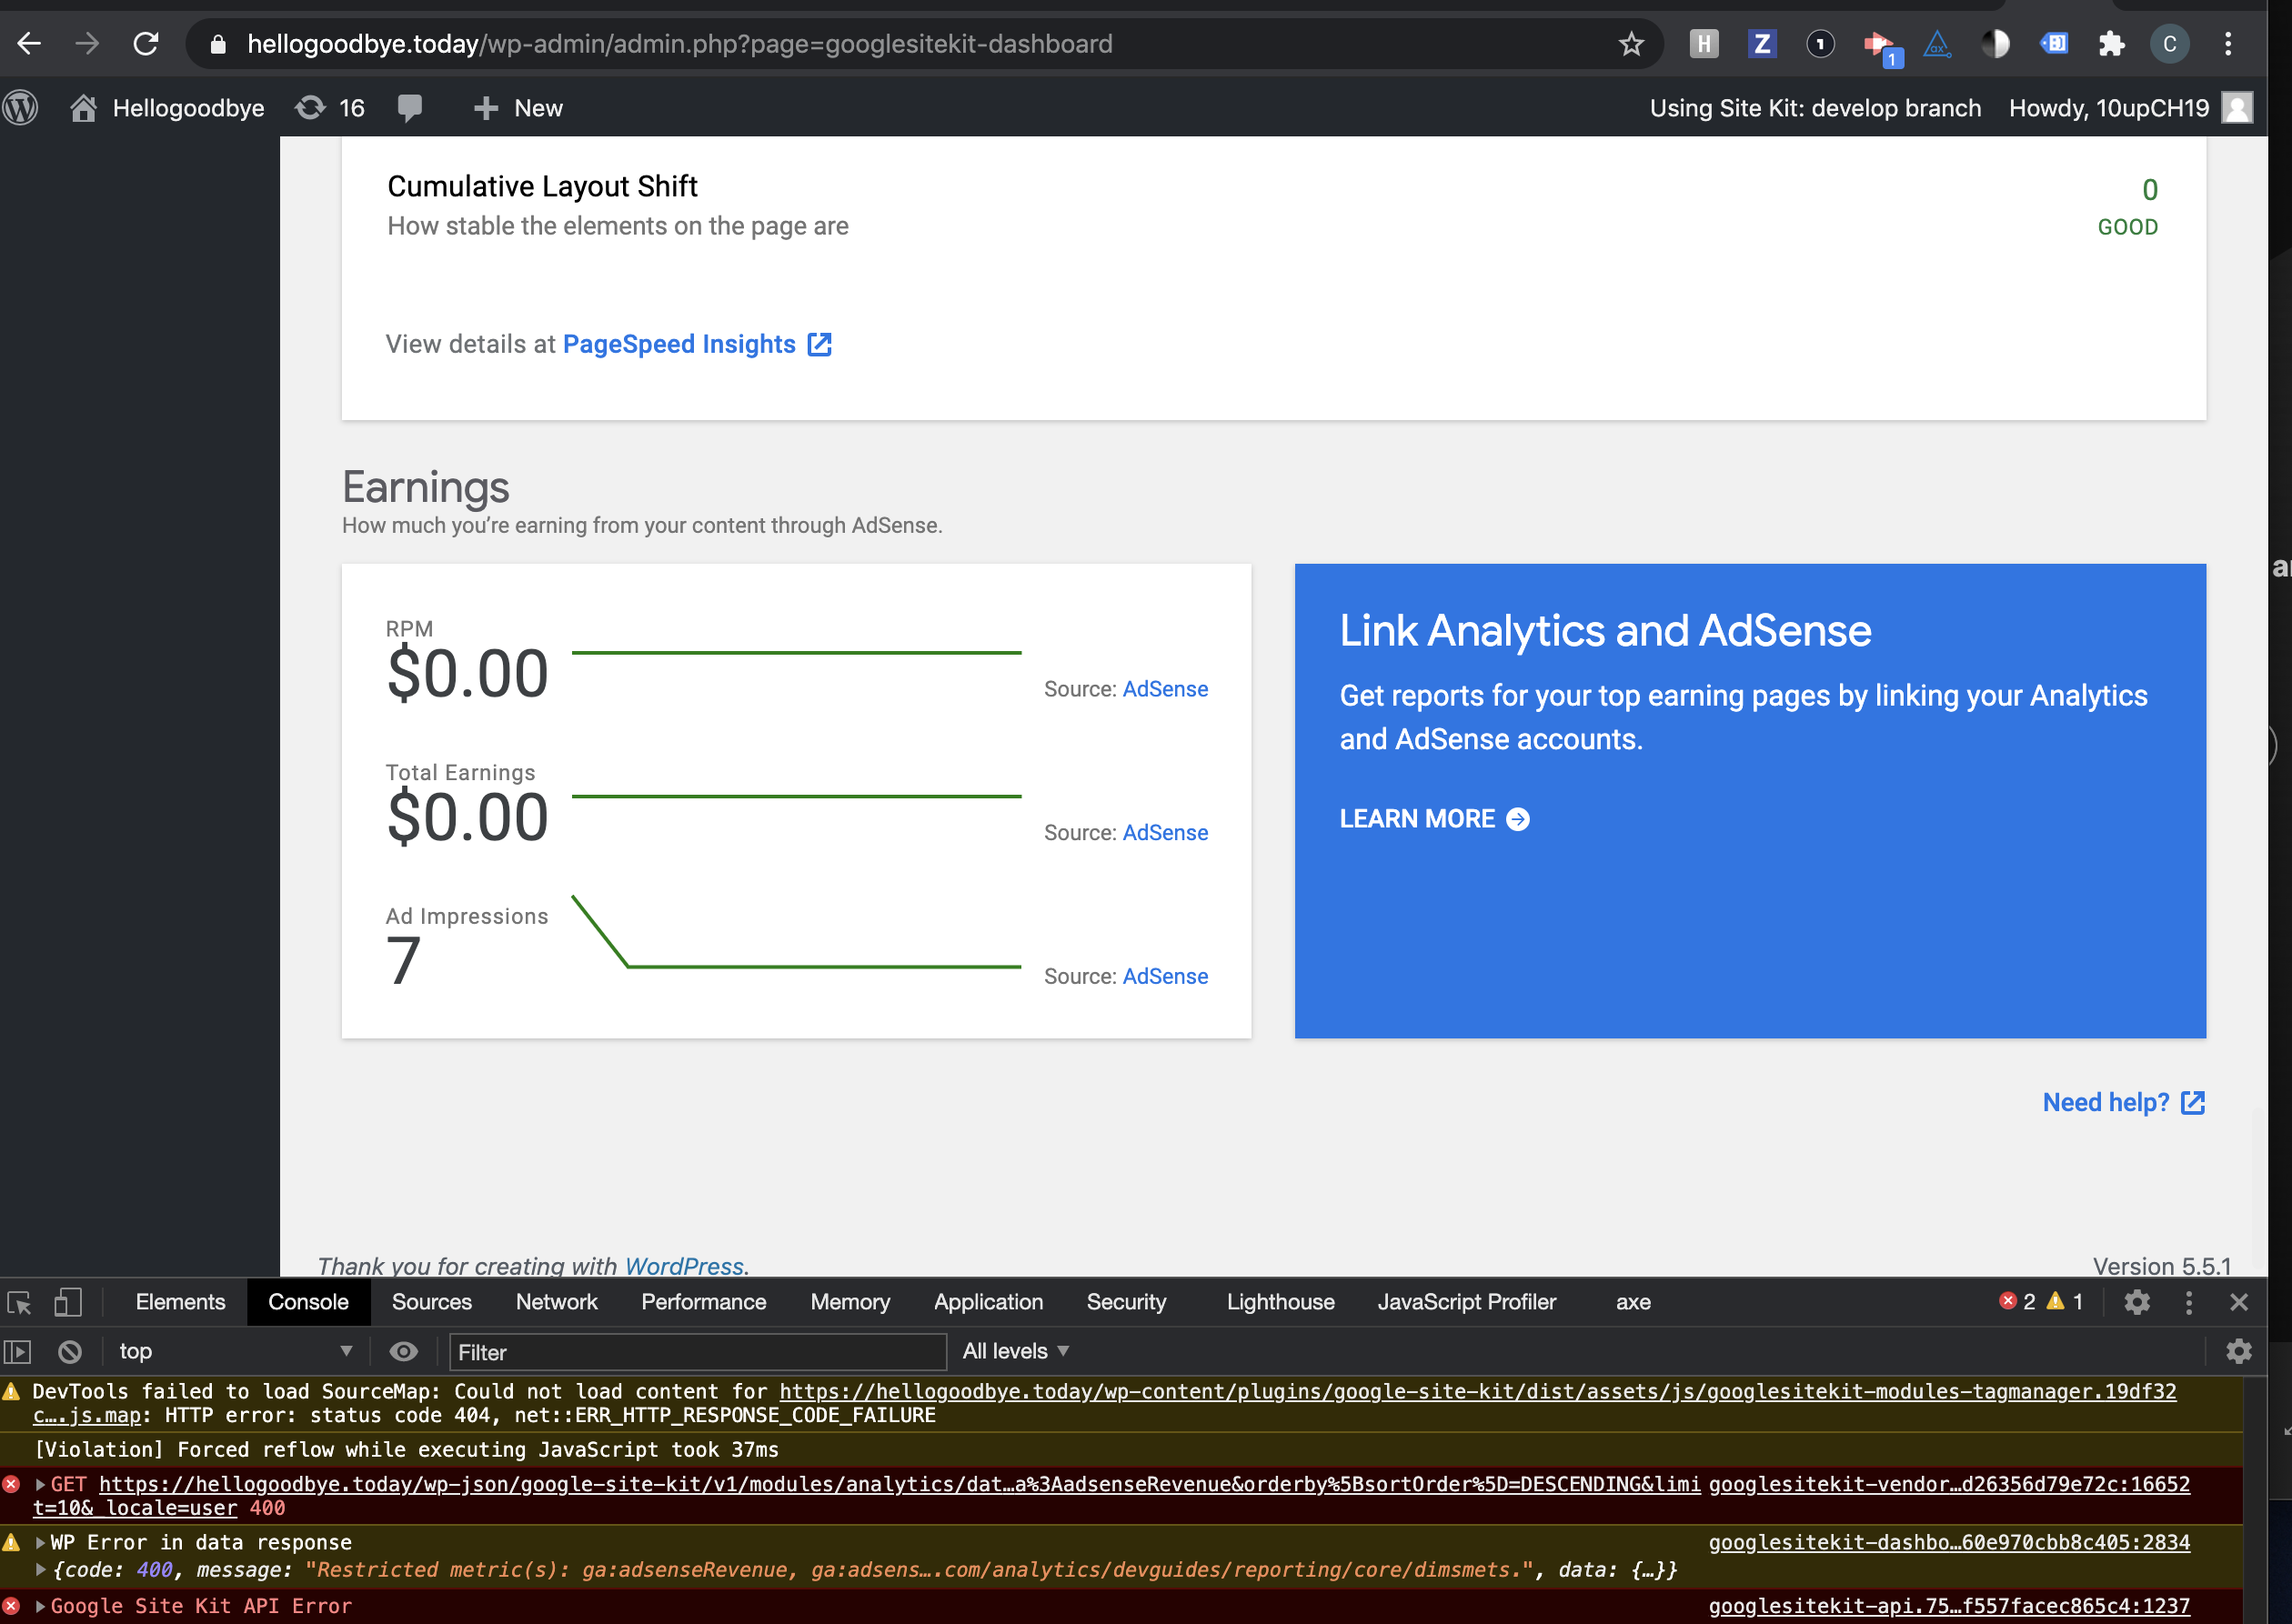This screenshot has height=1624, width=2292.
Task: Activate the DevTools element inspector icon
Action: pyautogui.click(x=19, y=1302)
